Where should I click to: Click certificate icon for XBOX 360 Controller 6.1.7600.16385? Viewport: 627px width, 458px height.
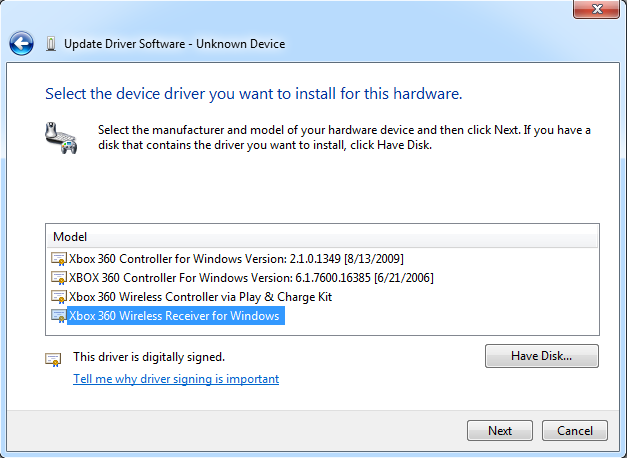[59, 278]
